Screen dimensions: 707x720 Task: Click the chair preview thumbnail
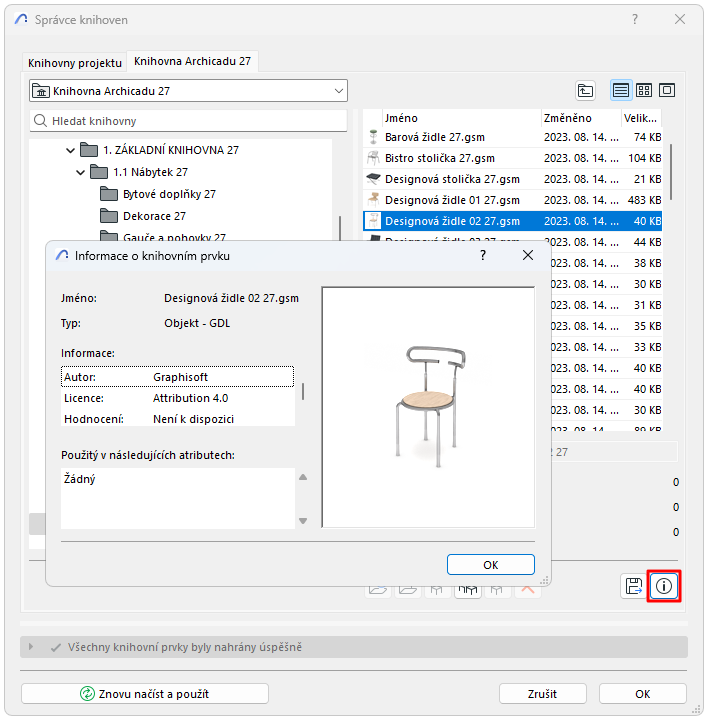click(428, 407)
